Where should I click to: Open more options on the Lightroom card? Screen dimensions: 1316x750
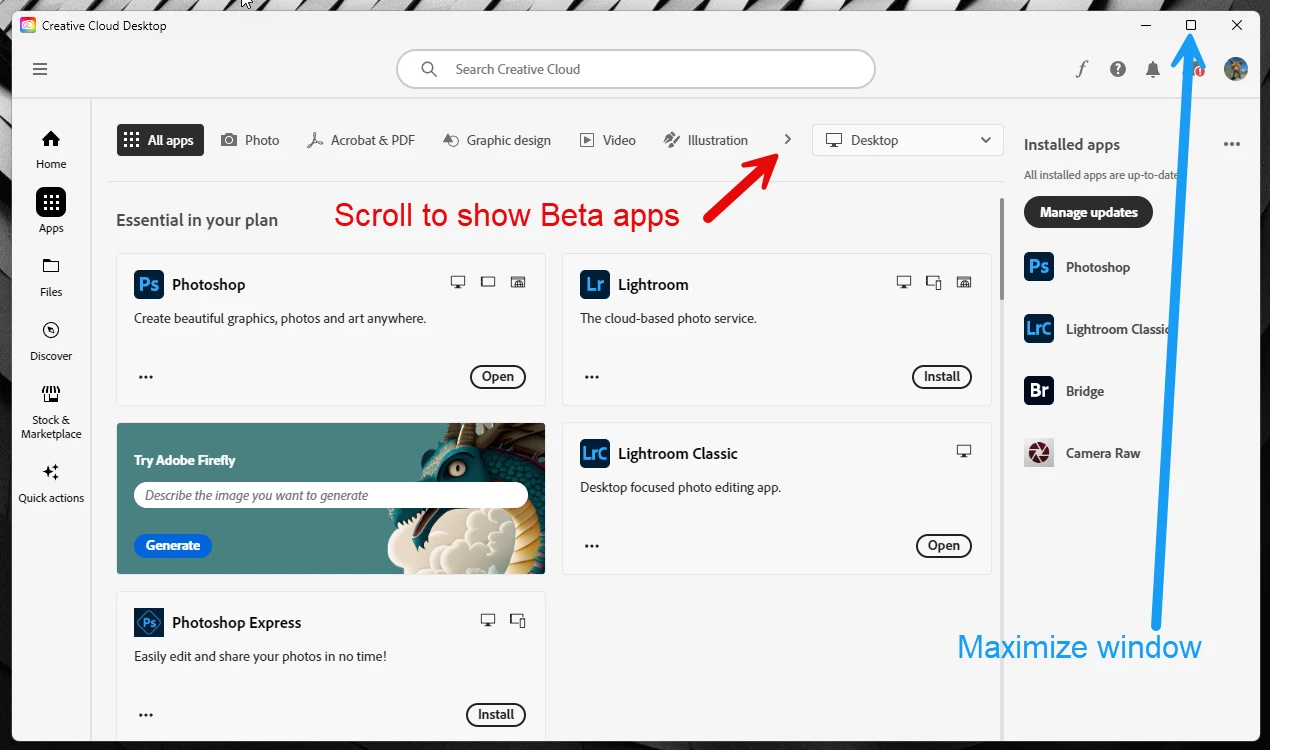592,377
